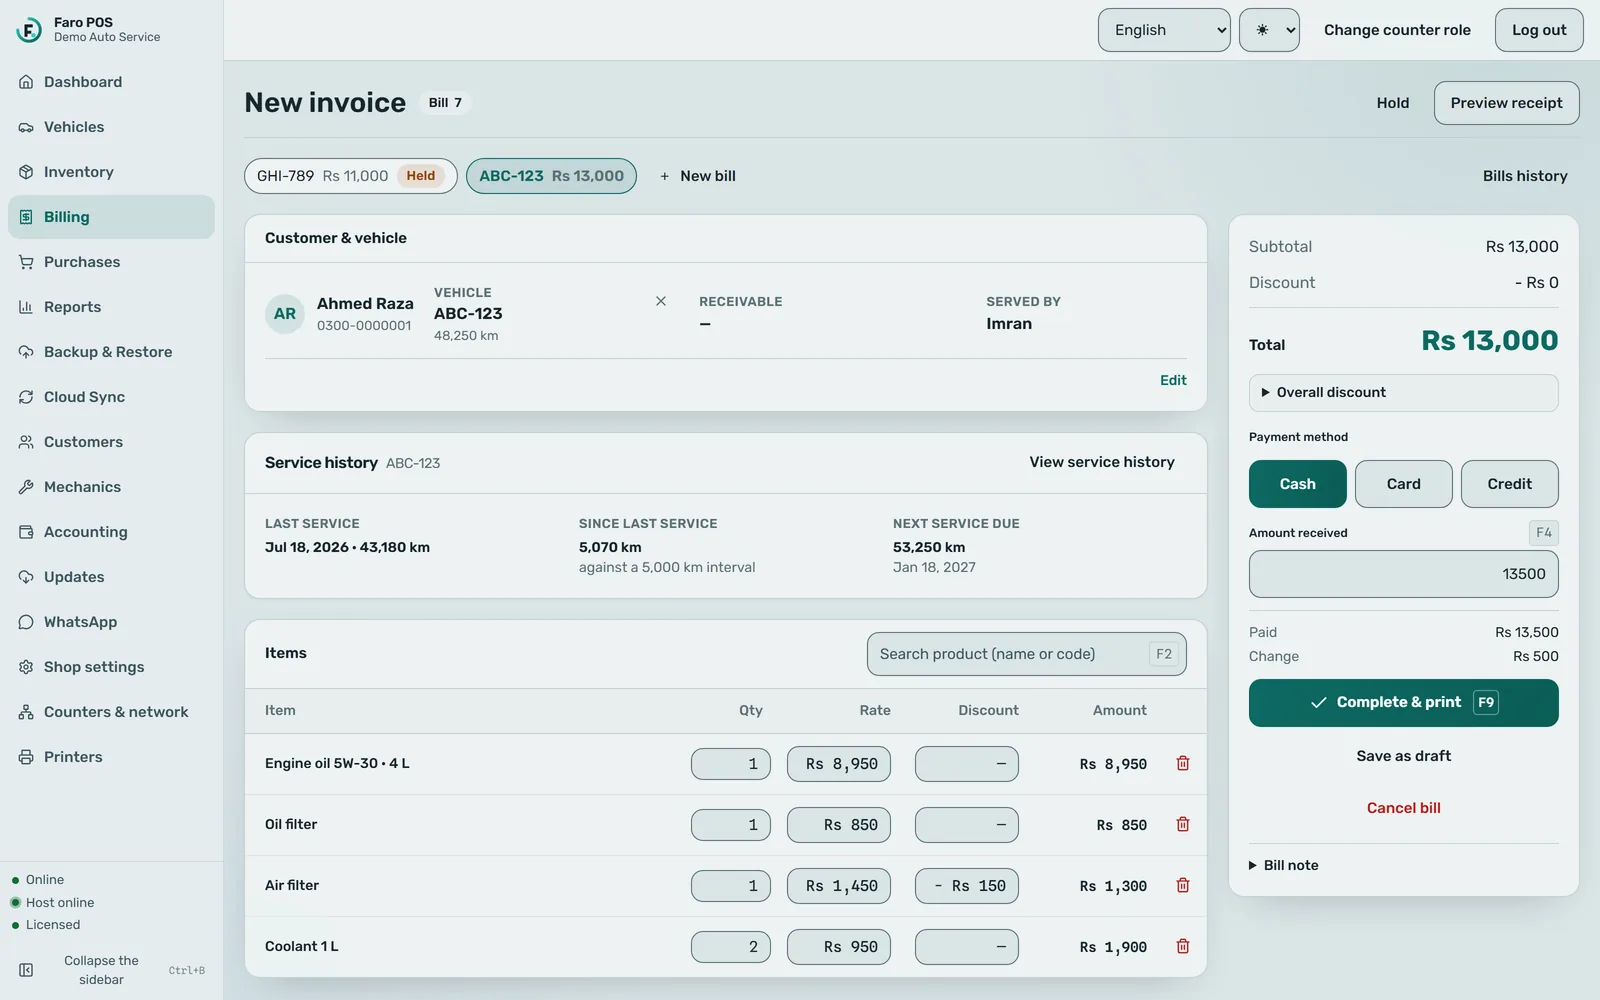Open View service history link

[x=1102, y=462]
